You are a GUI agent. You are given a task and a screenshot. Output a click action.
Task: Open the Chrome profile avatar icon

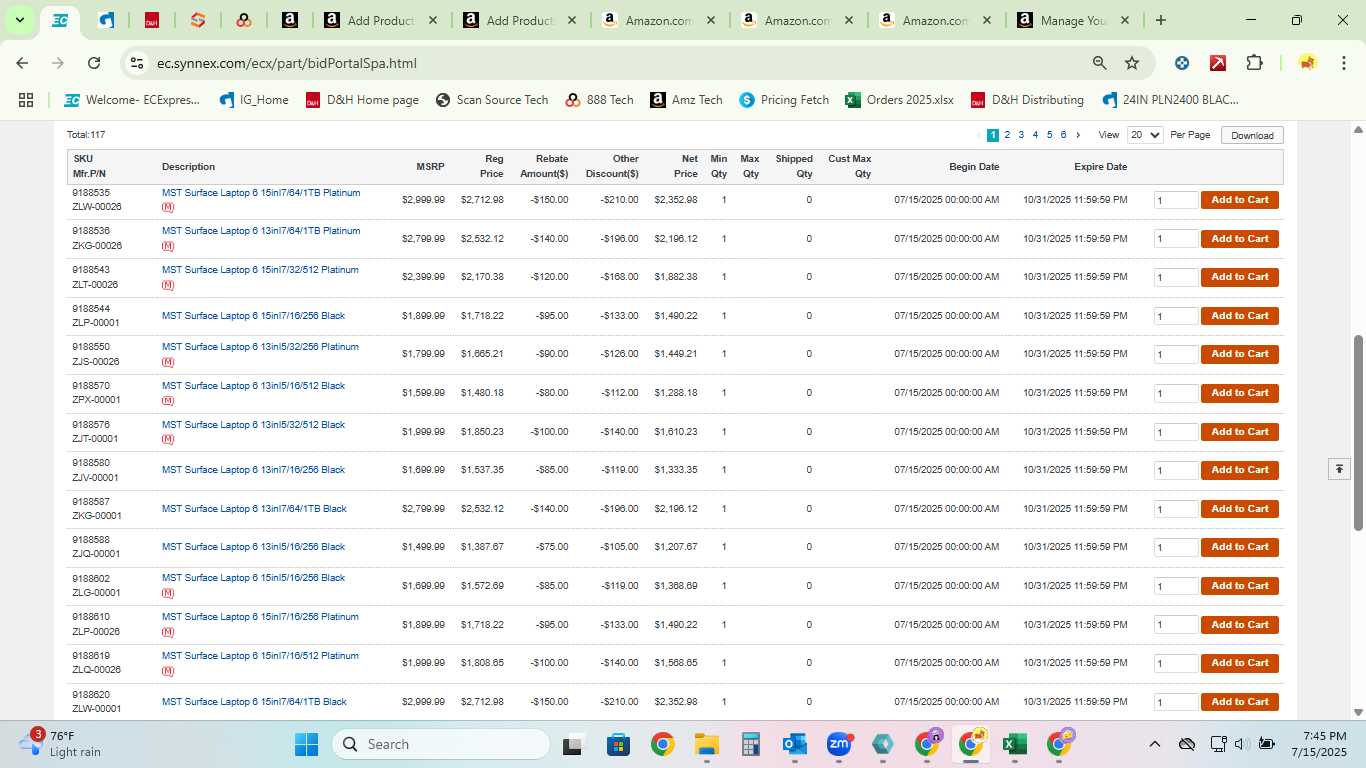(x=1307, y=63)
